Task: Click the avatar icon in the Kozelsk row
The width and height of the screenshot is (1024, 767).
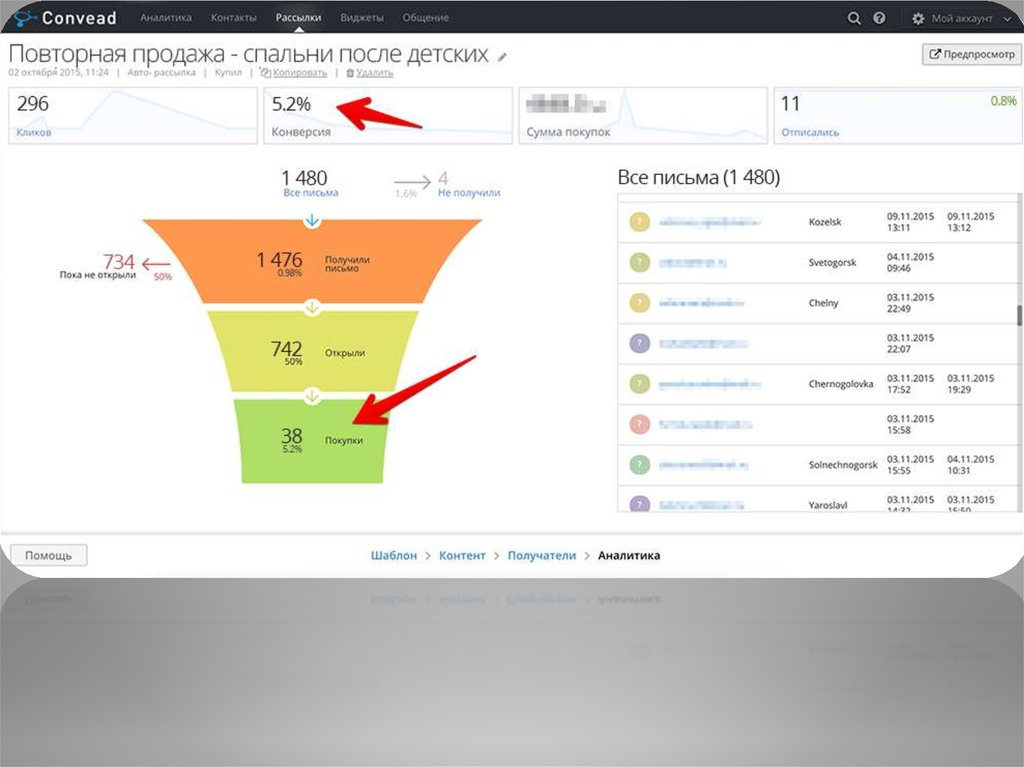Action: [640, 222]
